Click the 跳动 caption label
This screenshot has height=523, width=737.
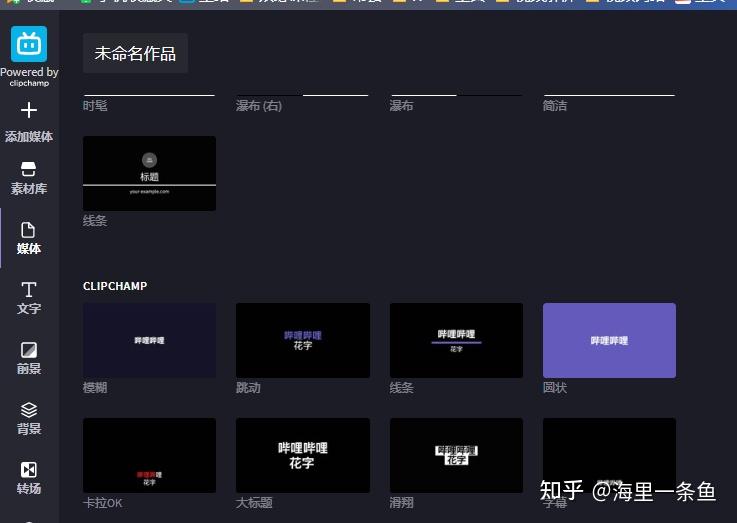pyautogui.click(x=248, y=388)
